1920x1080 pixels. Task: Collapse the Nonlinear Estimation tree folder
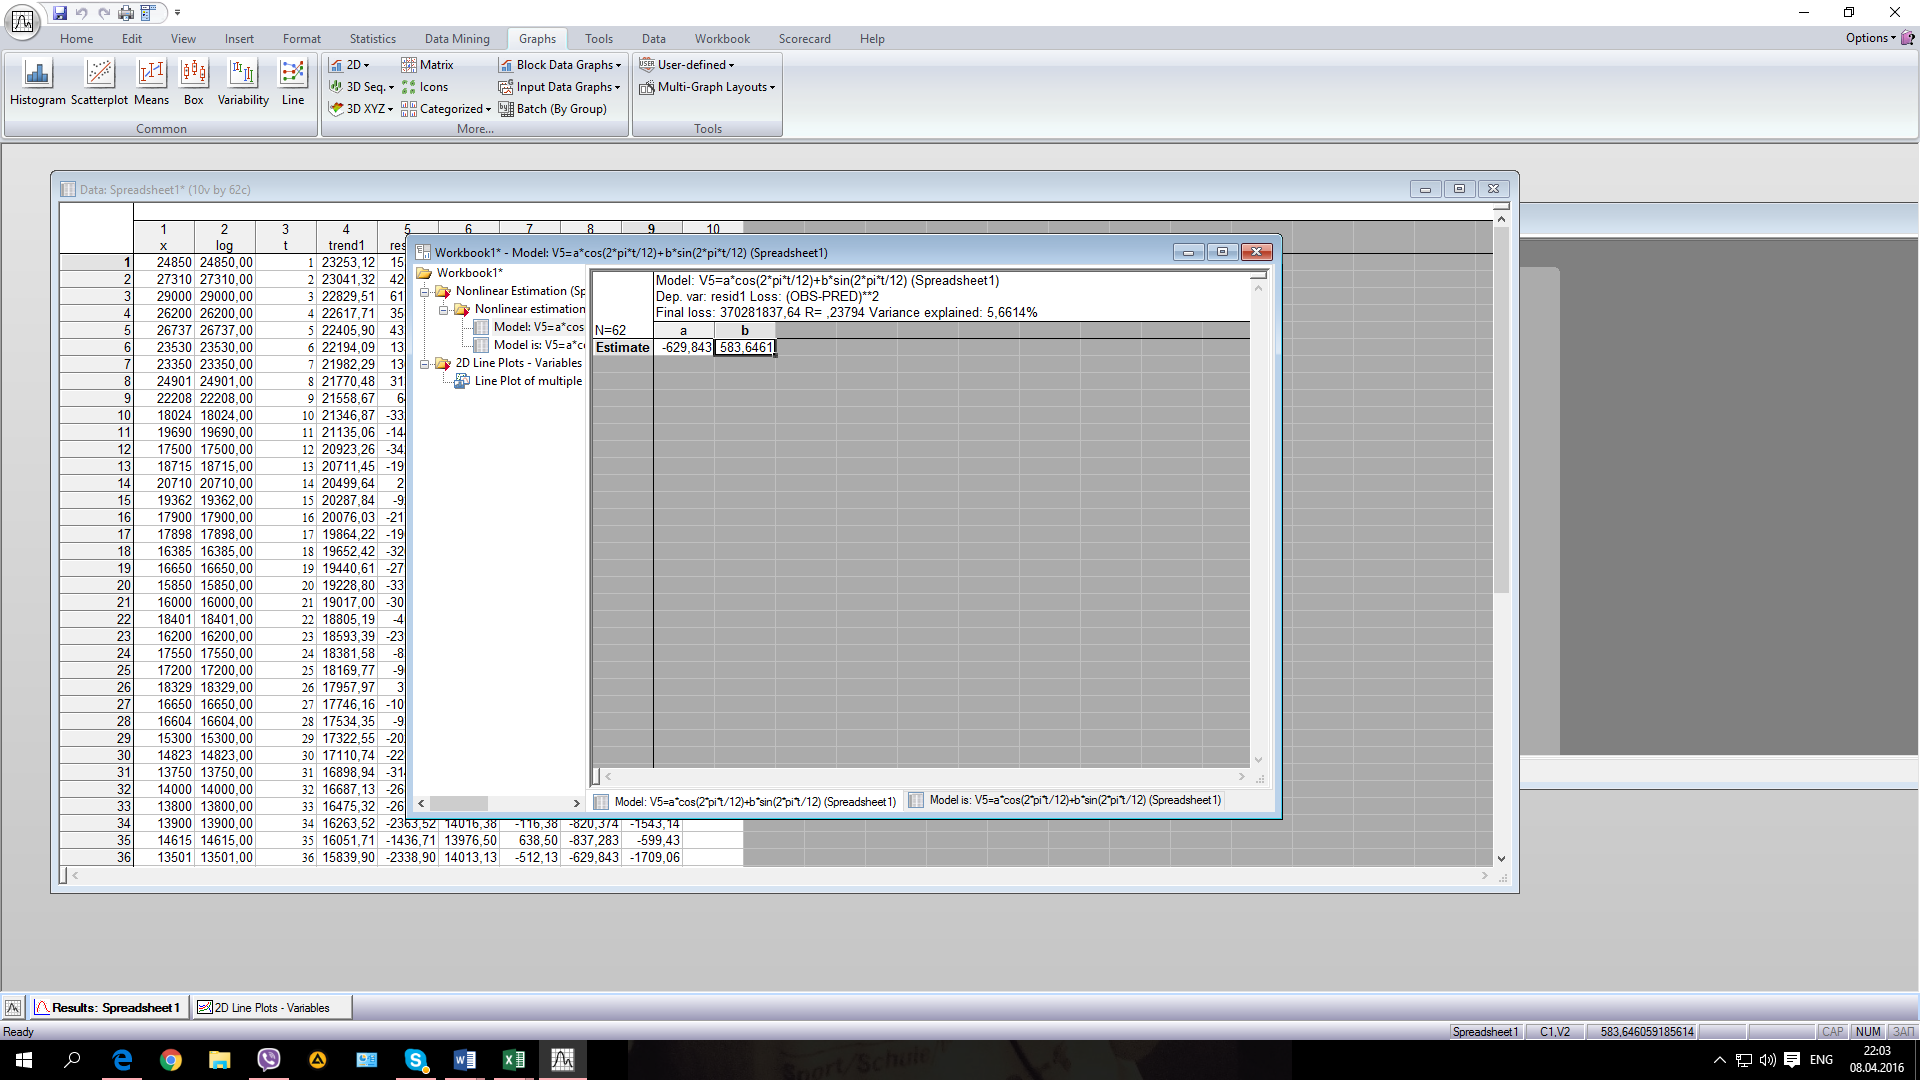425,292
